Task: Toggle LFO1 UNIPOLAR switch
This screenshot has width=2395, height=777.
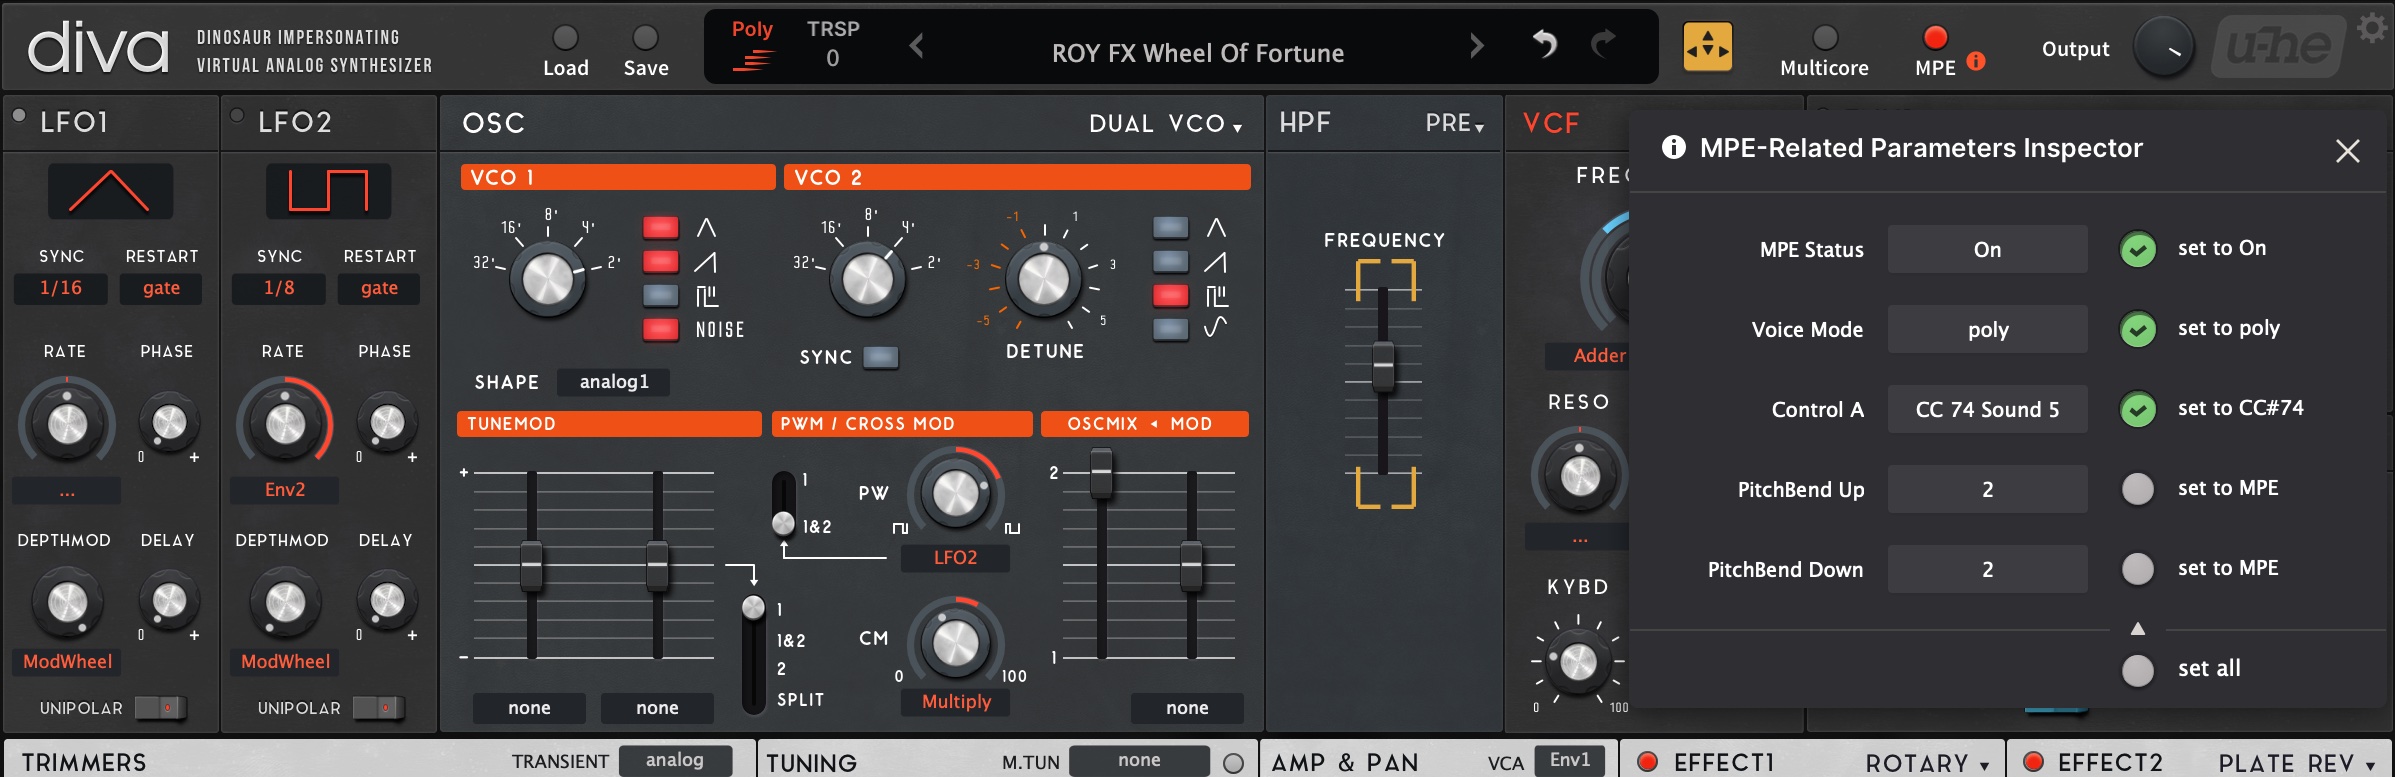Action: [160, 708]
